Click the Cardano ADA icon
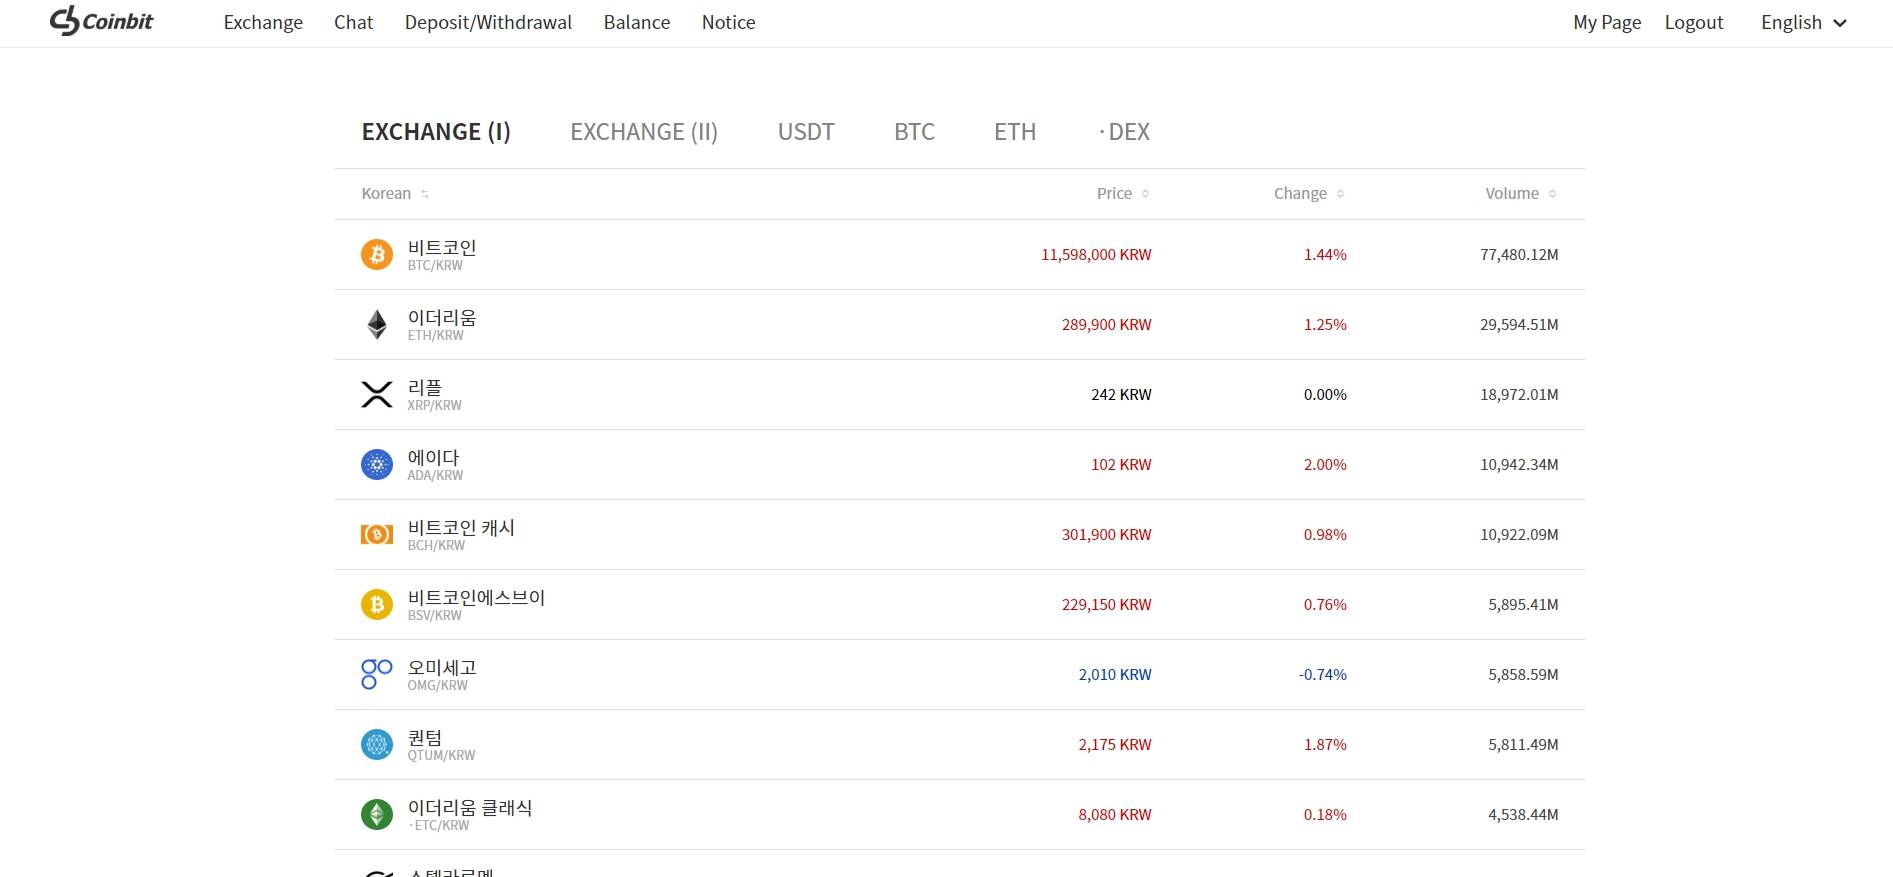Screen dimensions: 1893x877 click(377, 465)
